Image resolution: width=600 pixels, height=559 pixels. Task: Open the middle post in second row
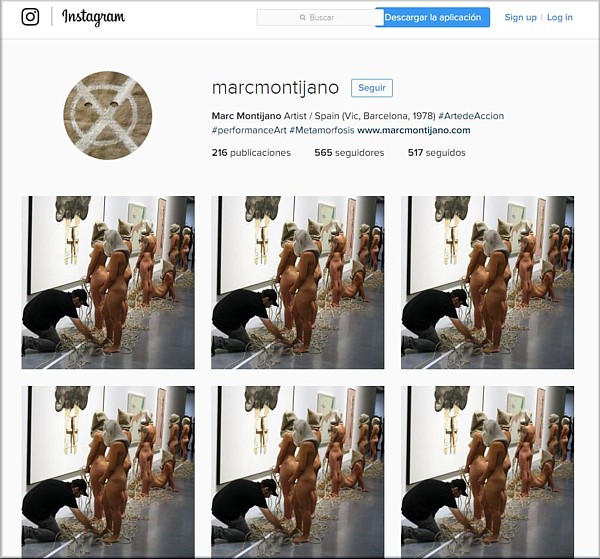[x=298, y=472]
